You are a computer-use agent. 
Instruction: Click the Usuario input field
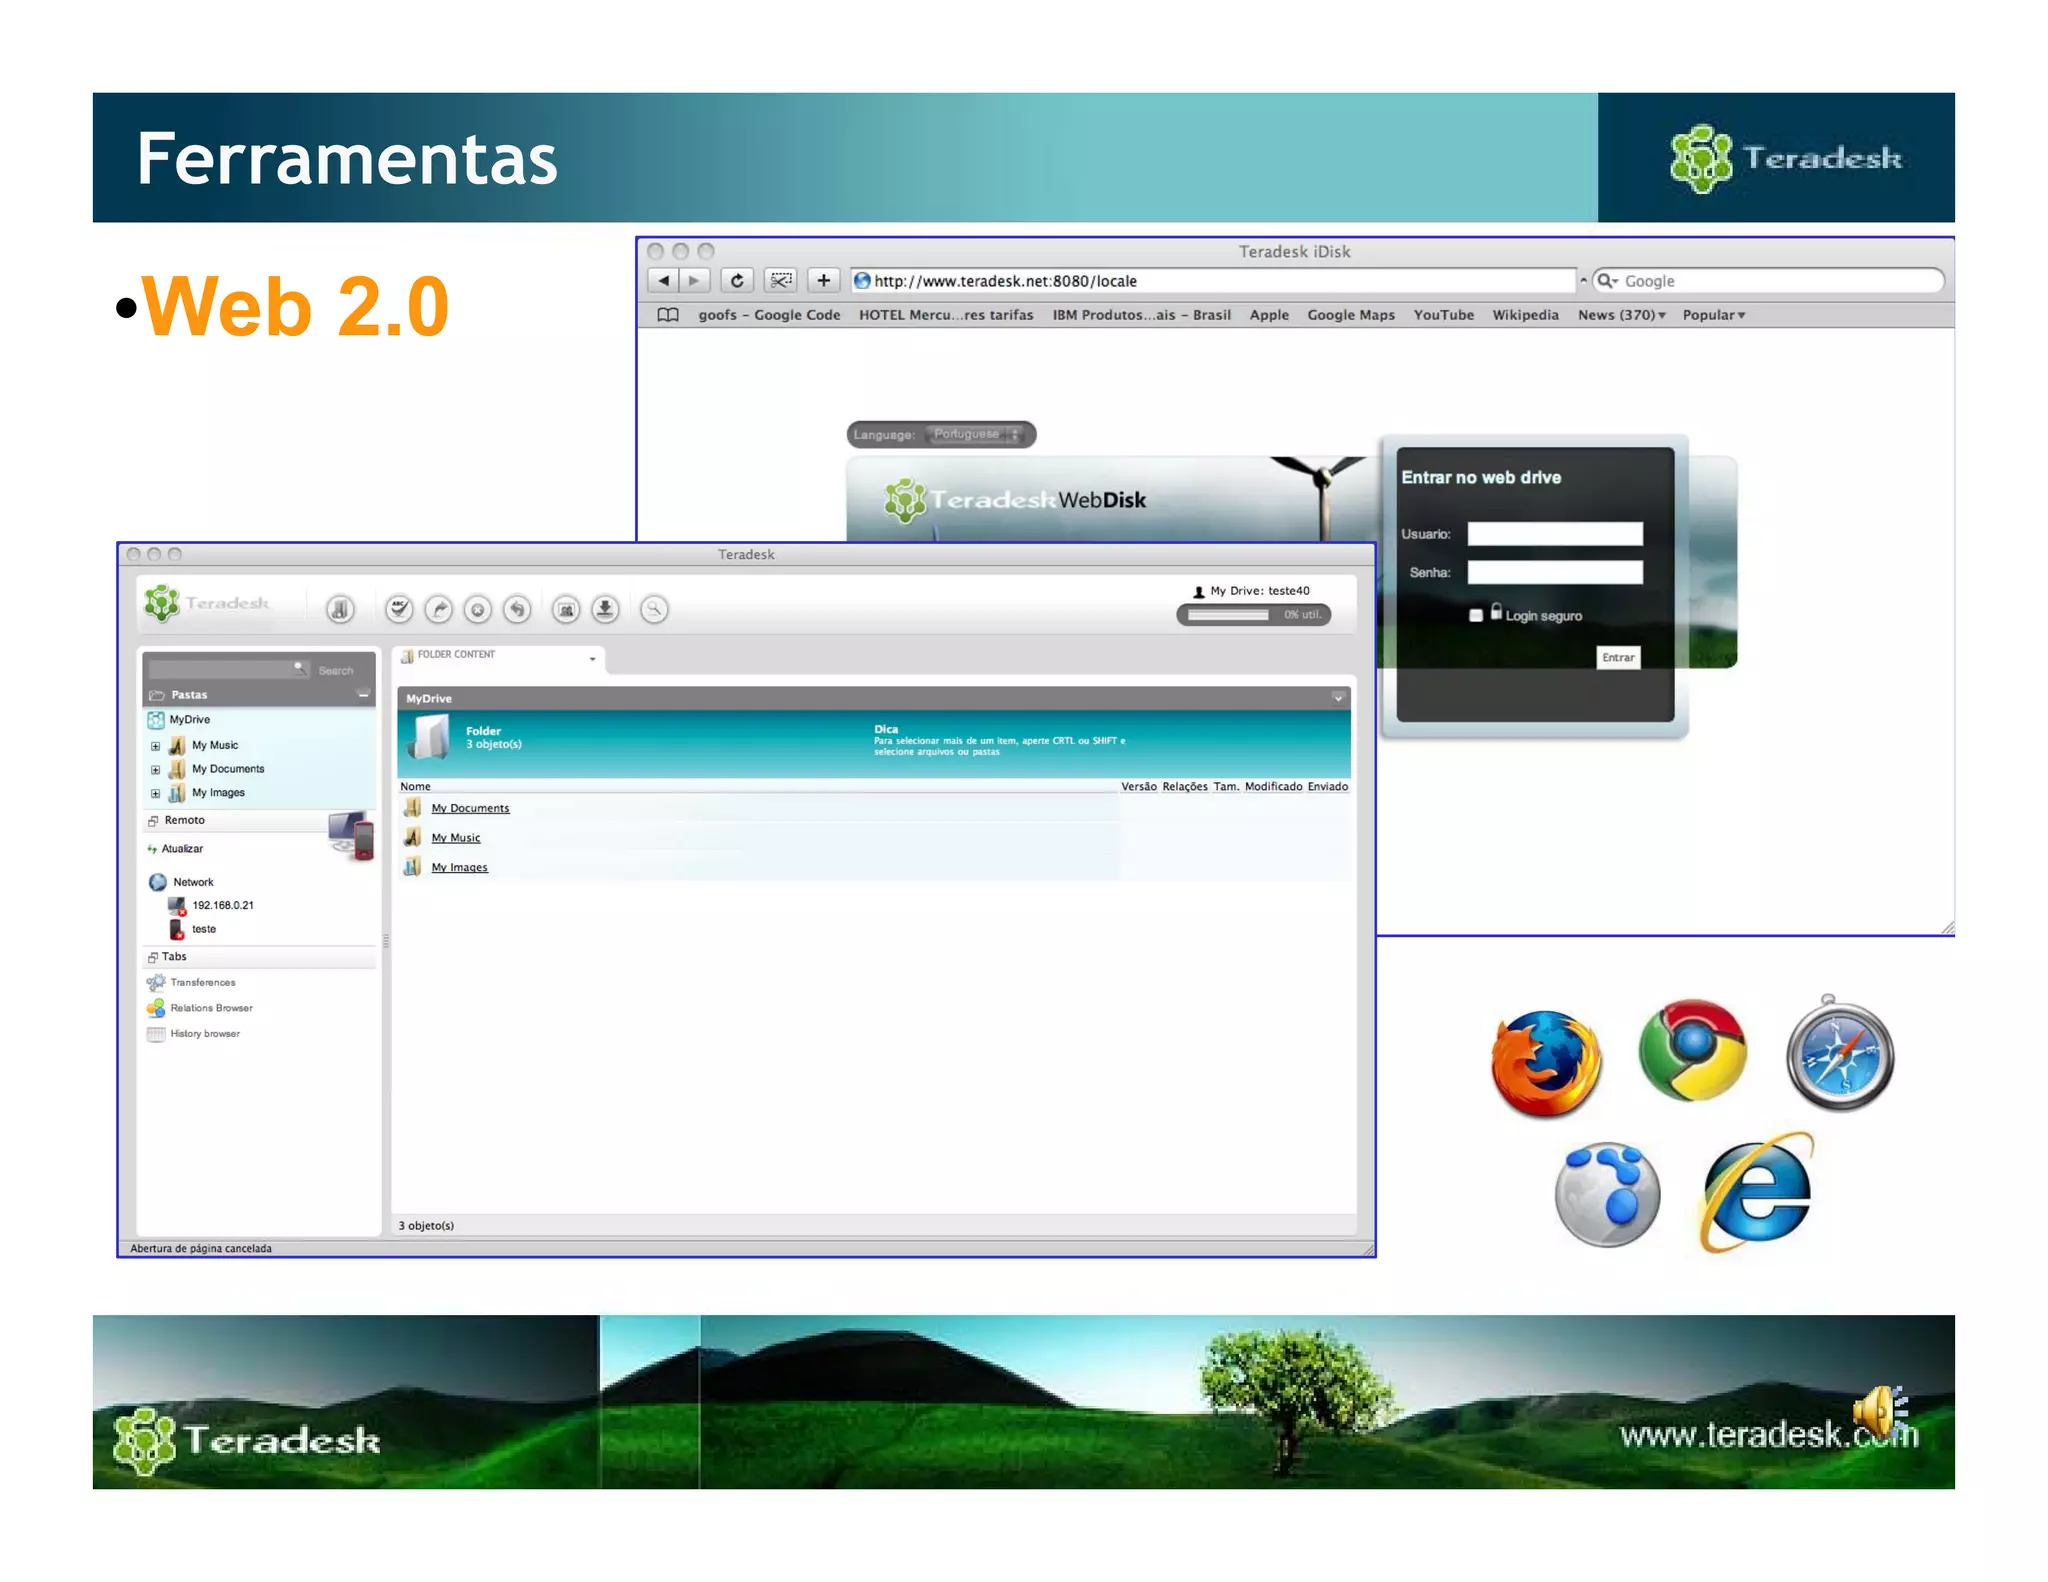(1554, 534)
